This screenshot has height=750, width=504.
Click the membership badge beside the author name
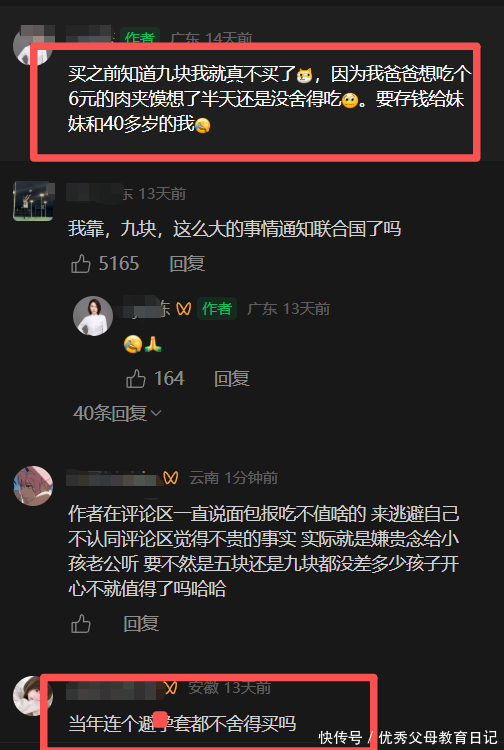point(184,309)
